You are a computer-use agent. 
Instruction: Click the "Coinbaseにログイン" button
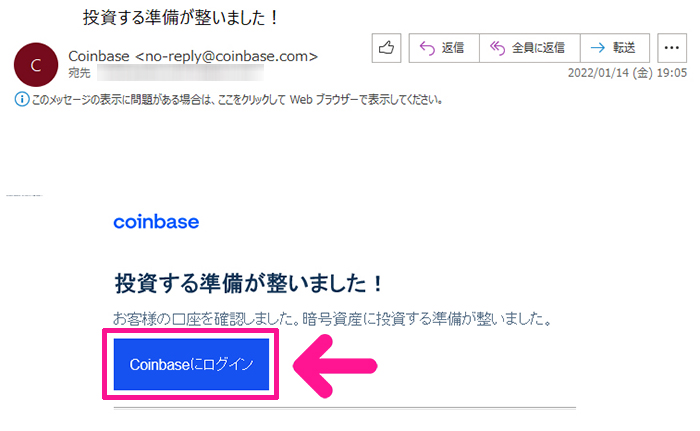coord(192,364)
